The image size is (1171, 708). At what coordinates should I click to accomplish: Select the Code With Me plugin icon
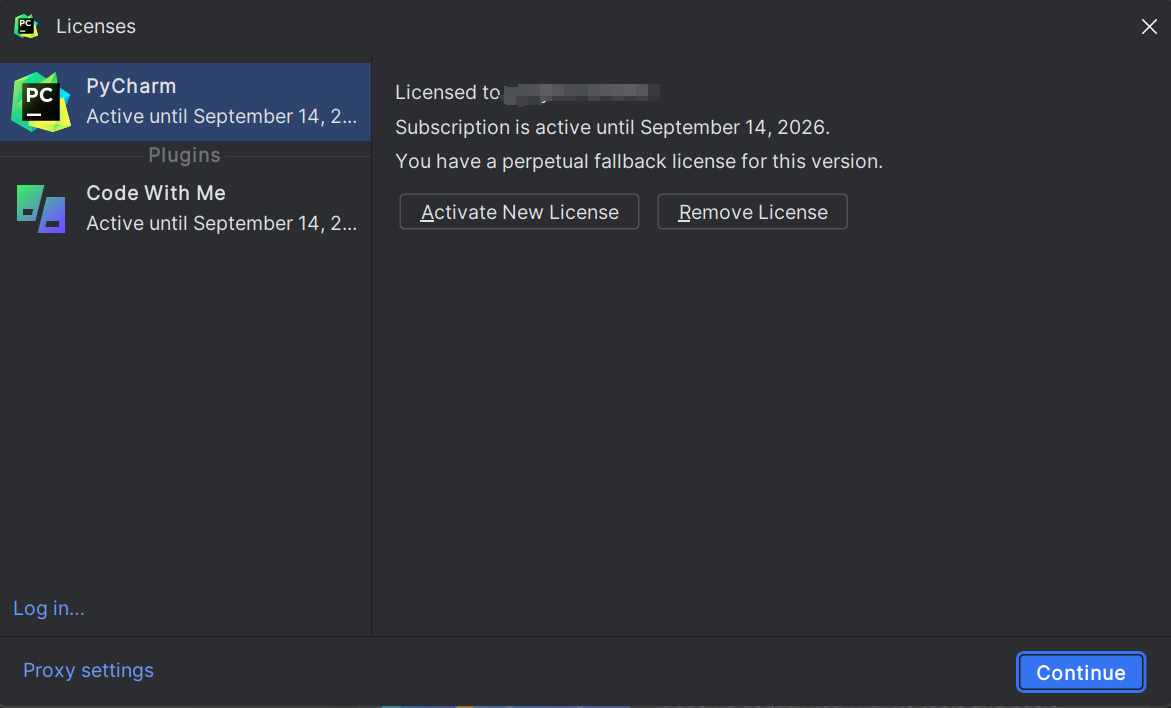coord(41,208)
